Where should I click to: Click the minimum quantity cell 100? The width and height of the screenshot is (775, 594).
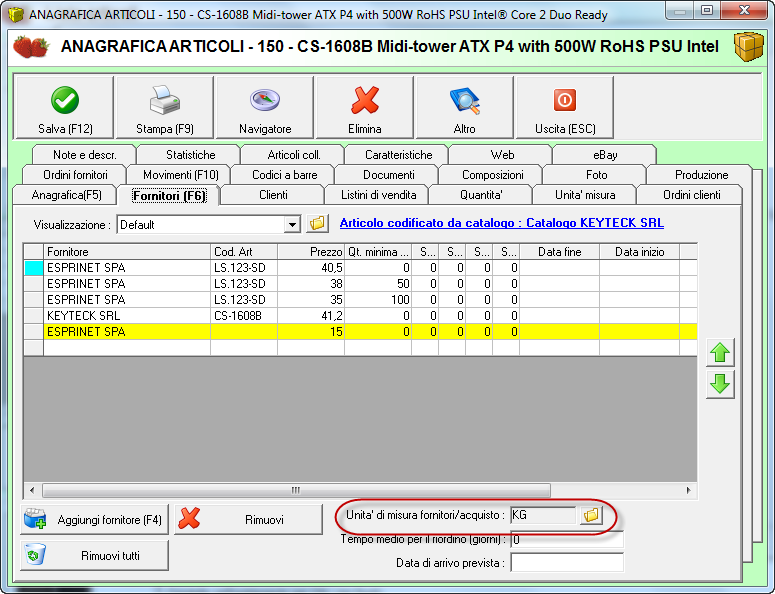tap(378, 300)
